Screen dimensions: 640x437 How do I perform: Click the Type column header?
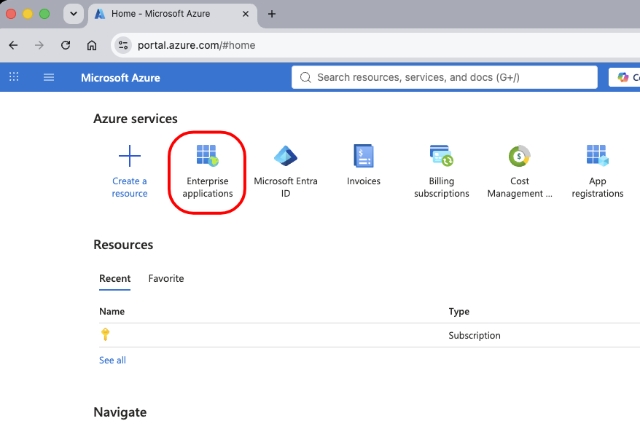(x=459, y=312)
